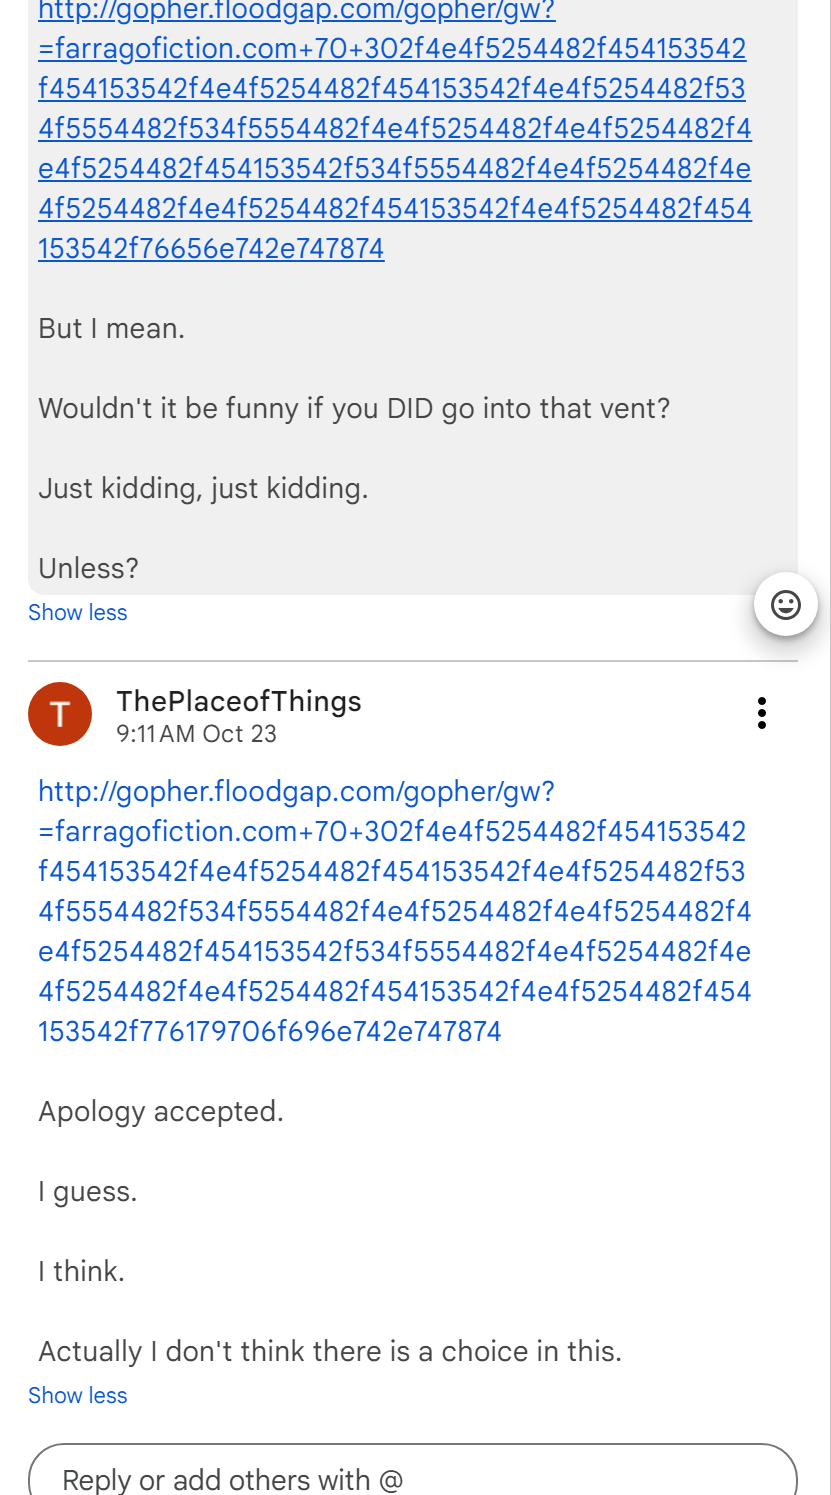Click the "Unless?" text
Viewport: 831px width, 1495px height.
(x=88, y=569)
